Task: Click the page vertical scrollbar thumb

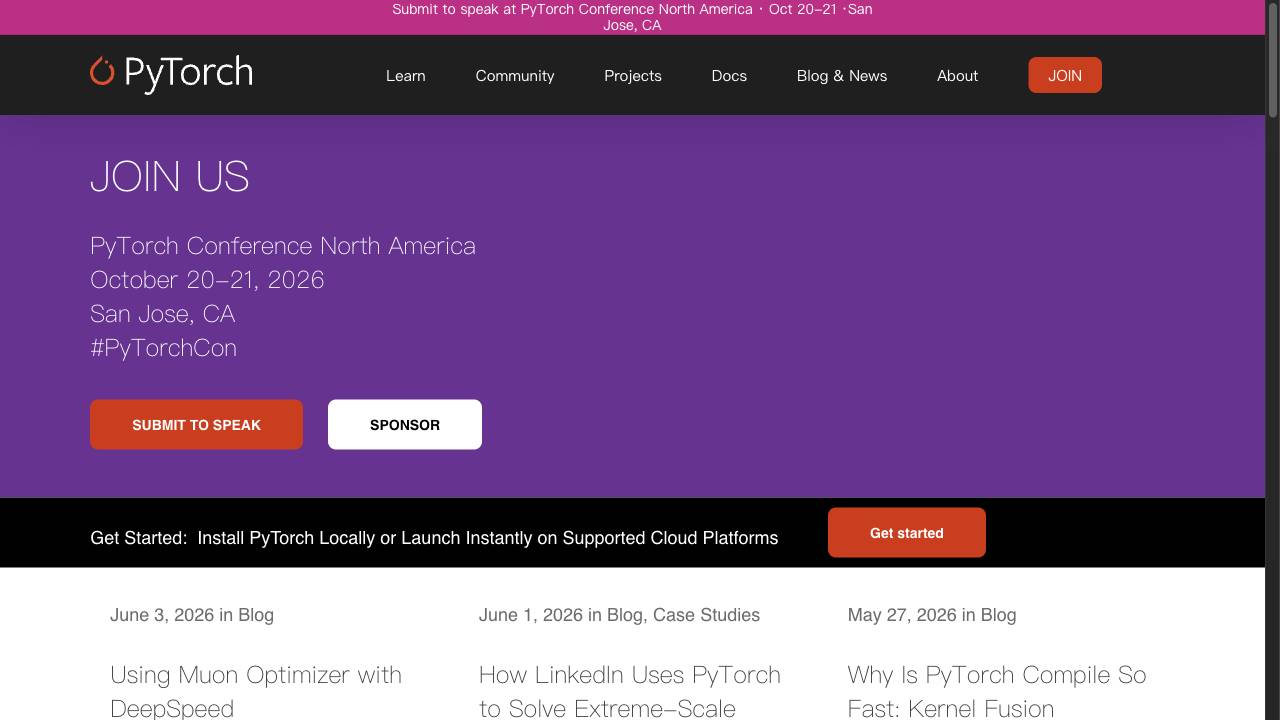Action: pyautogui.click(x=1272, y=58)
